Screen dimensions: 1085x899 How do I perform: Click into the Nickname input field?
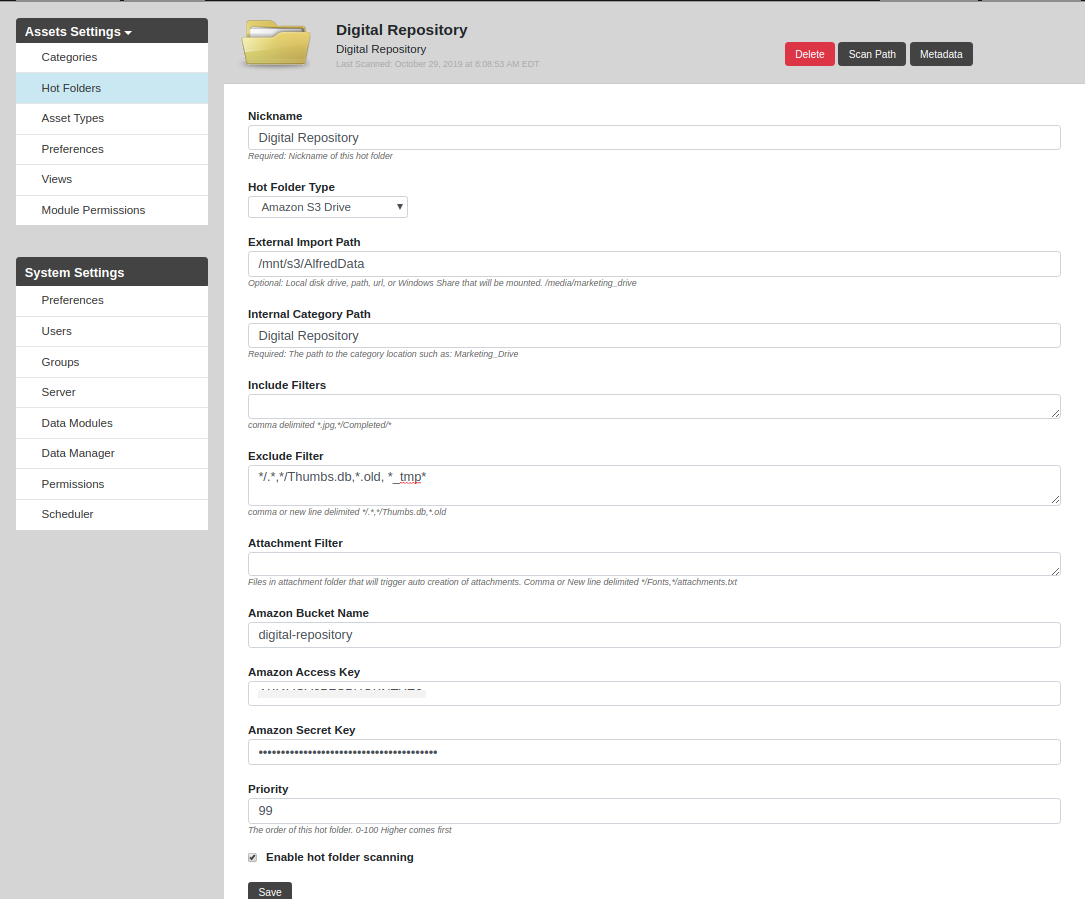point(653,137)
